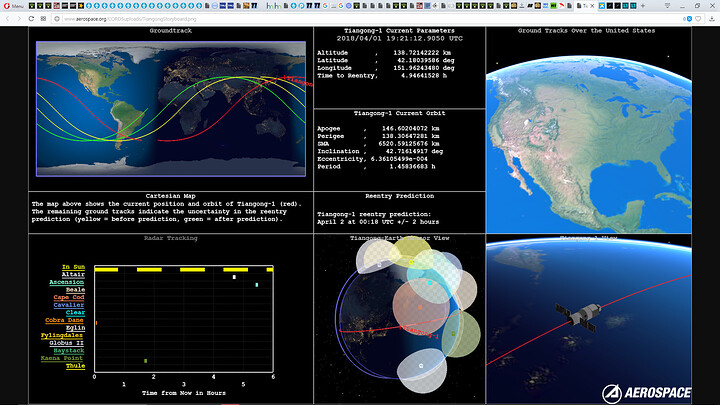Screen dimensions: 720x405
Task: Reload the Tiangong storyboard page
Action: (31, 19)
